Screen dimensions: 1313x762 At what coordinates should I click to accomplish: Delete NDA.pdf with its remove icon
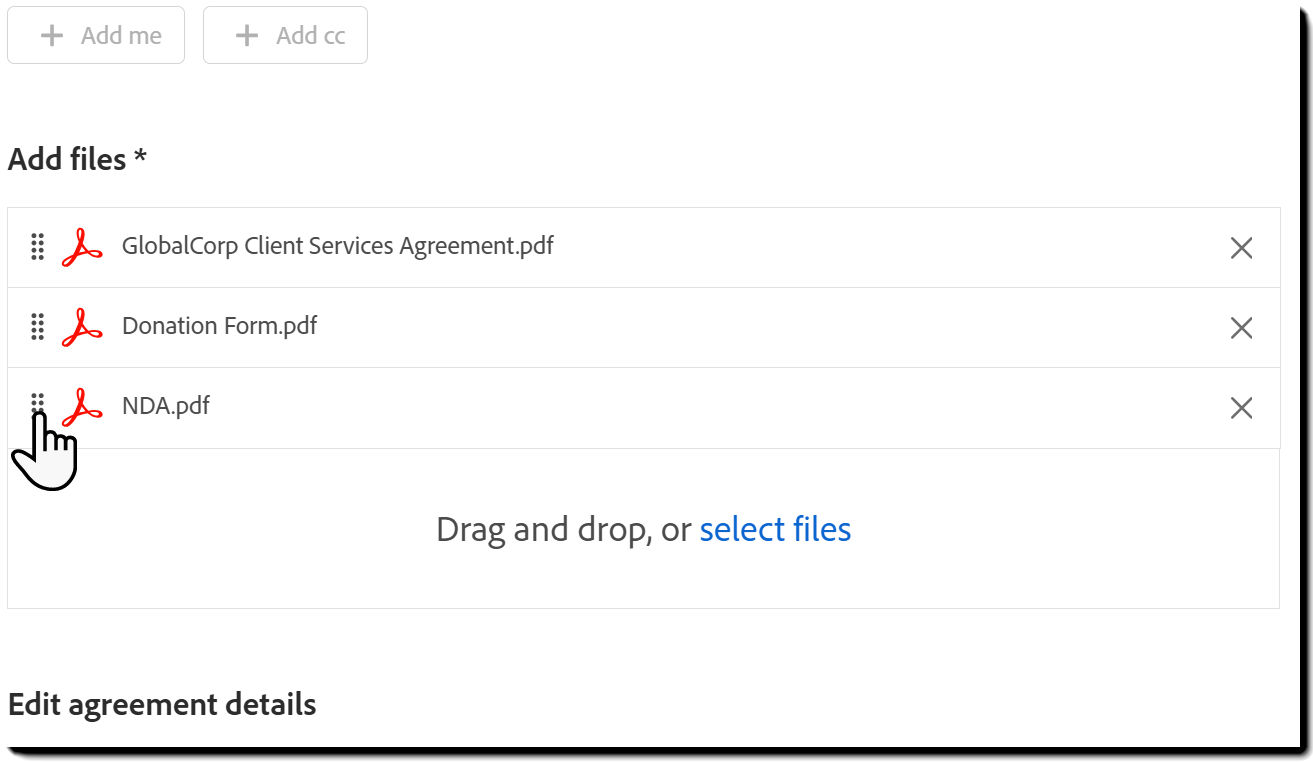tap(1241, 407)
